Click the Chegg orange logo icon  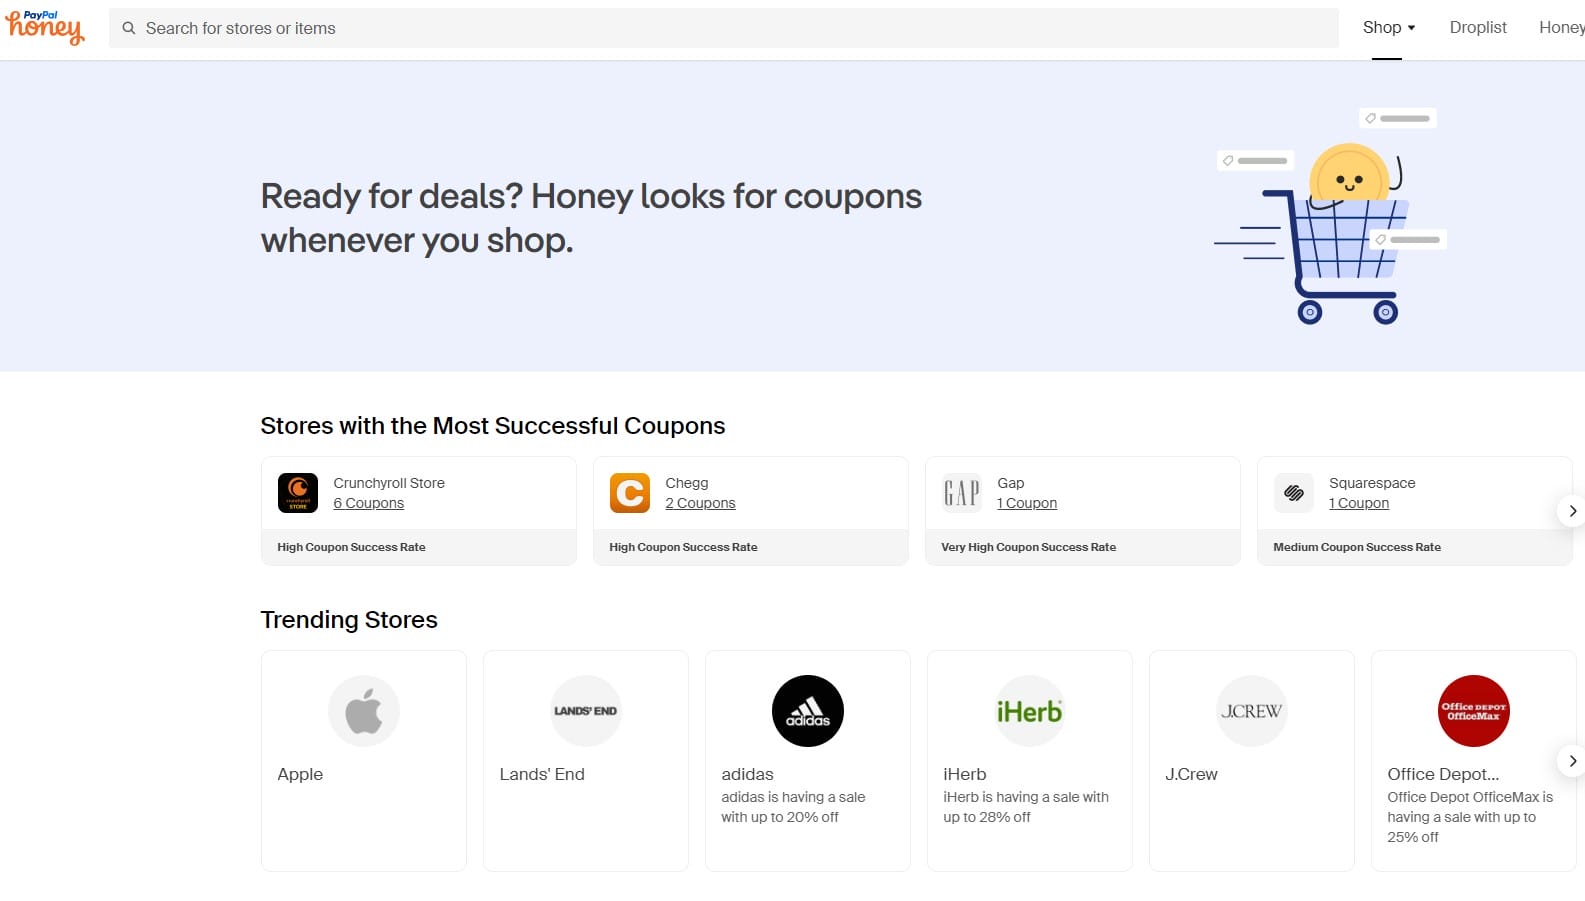pyautogui.click(x=630, y=493)
